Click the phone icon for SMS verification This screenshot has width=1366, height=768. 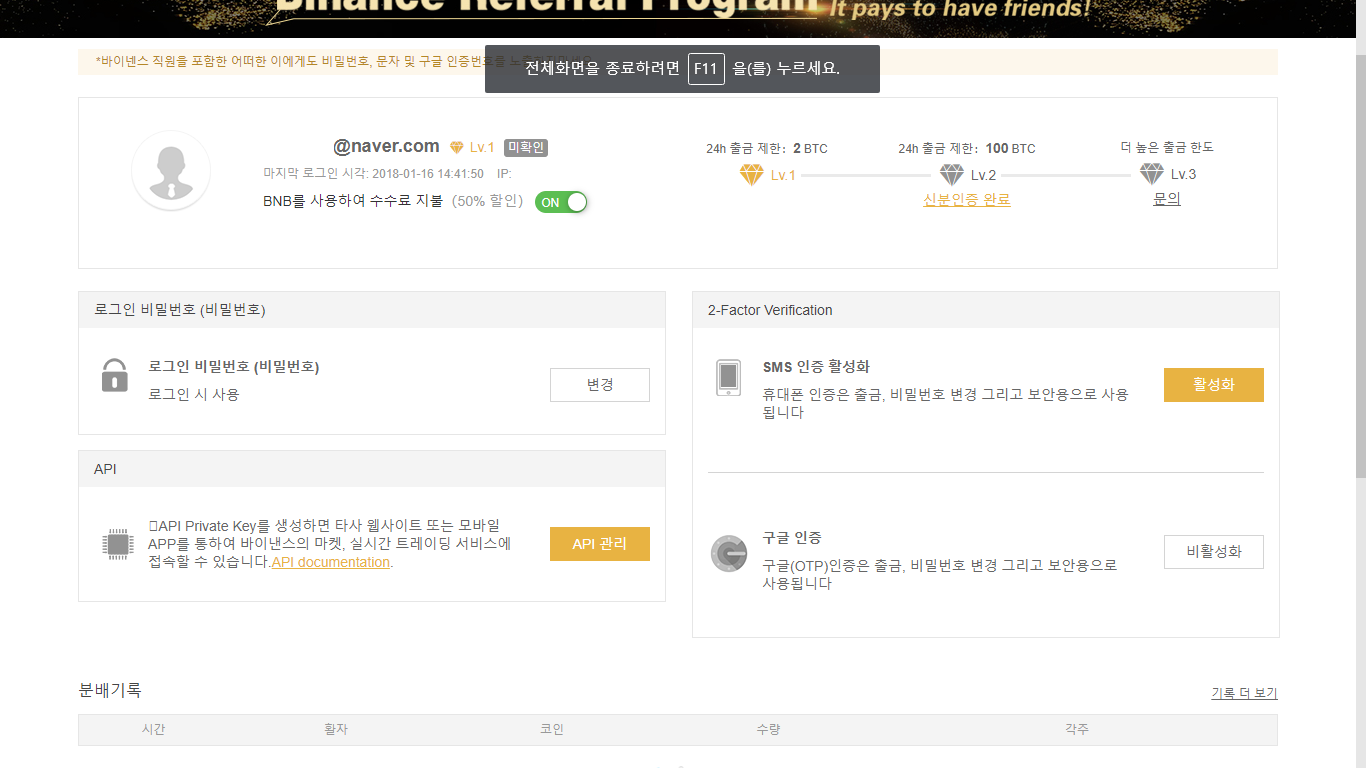[729, 378]
